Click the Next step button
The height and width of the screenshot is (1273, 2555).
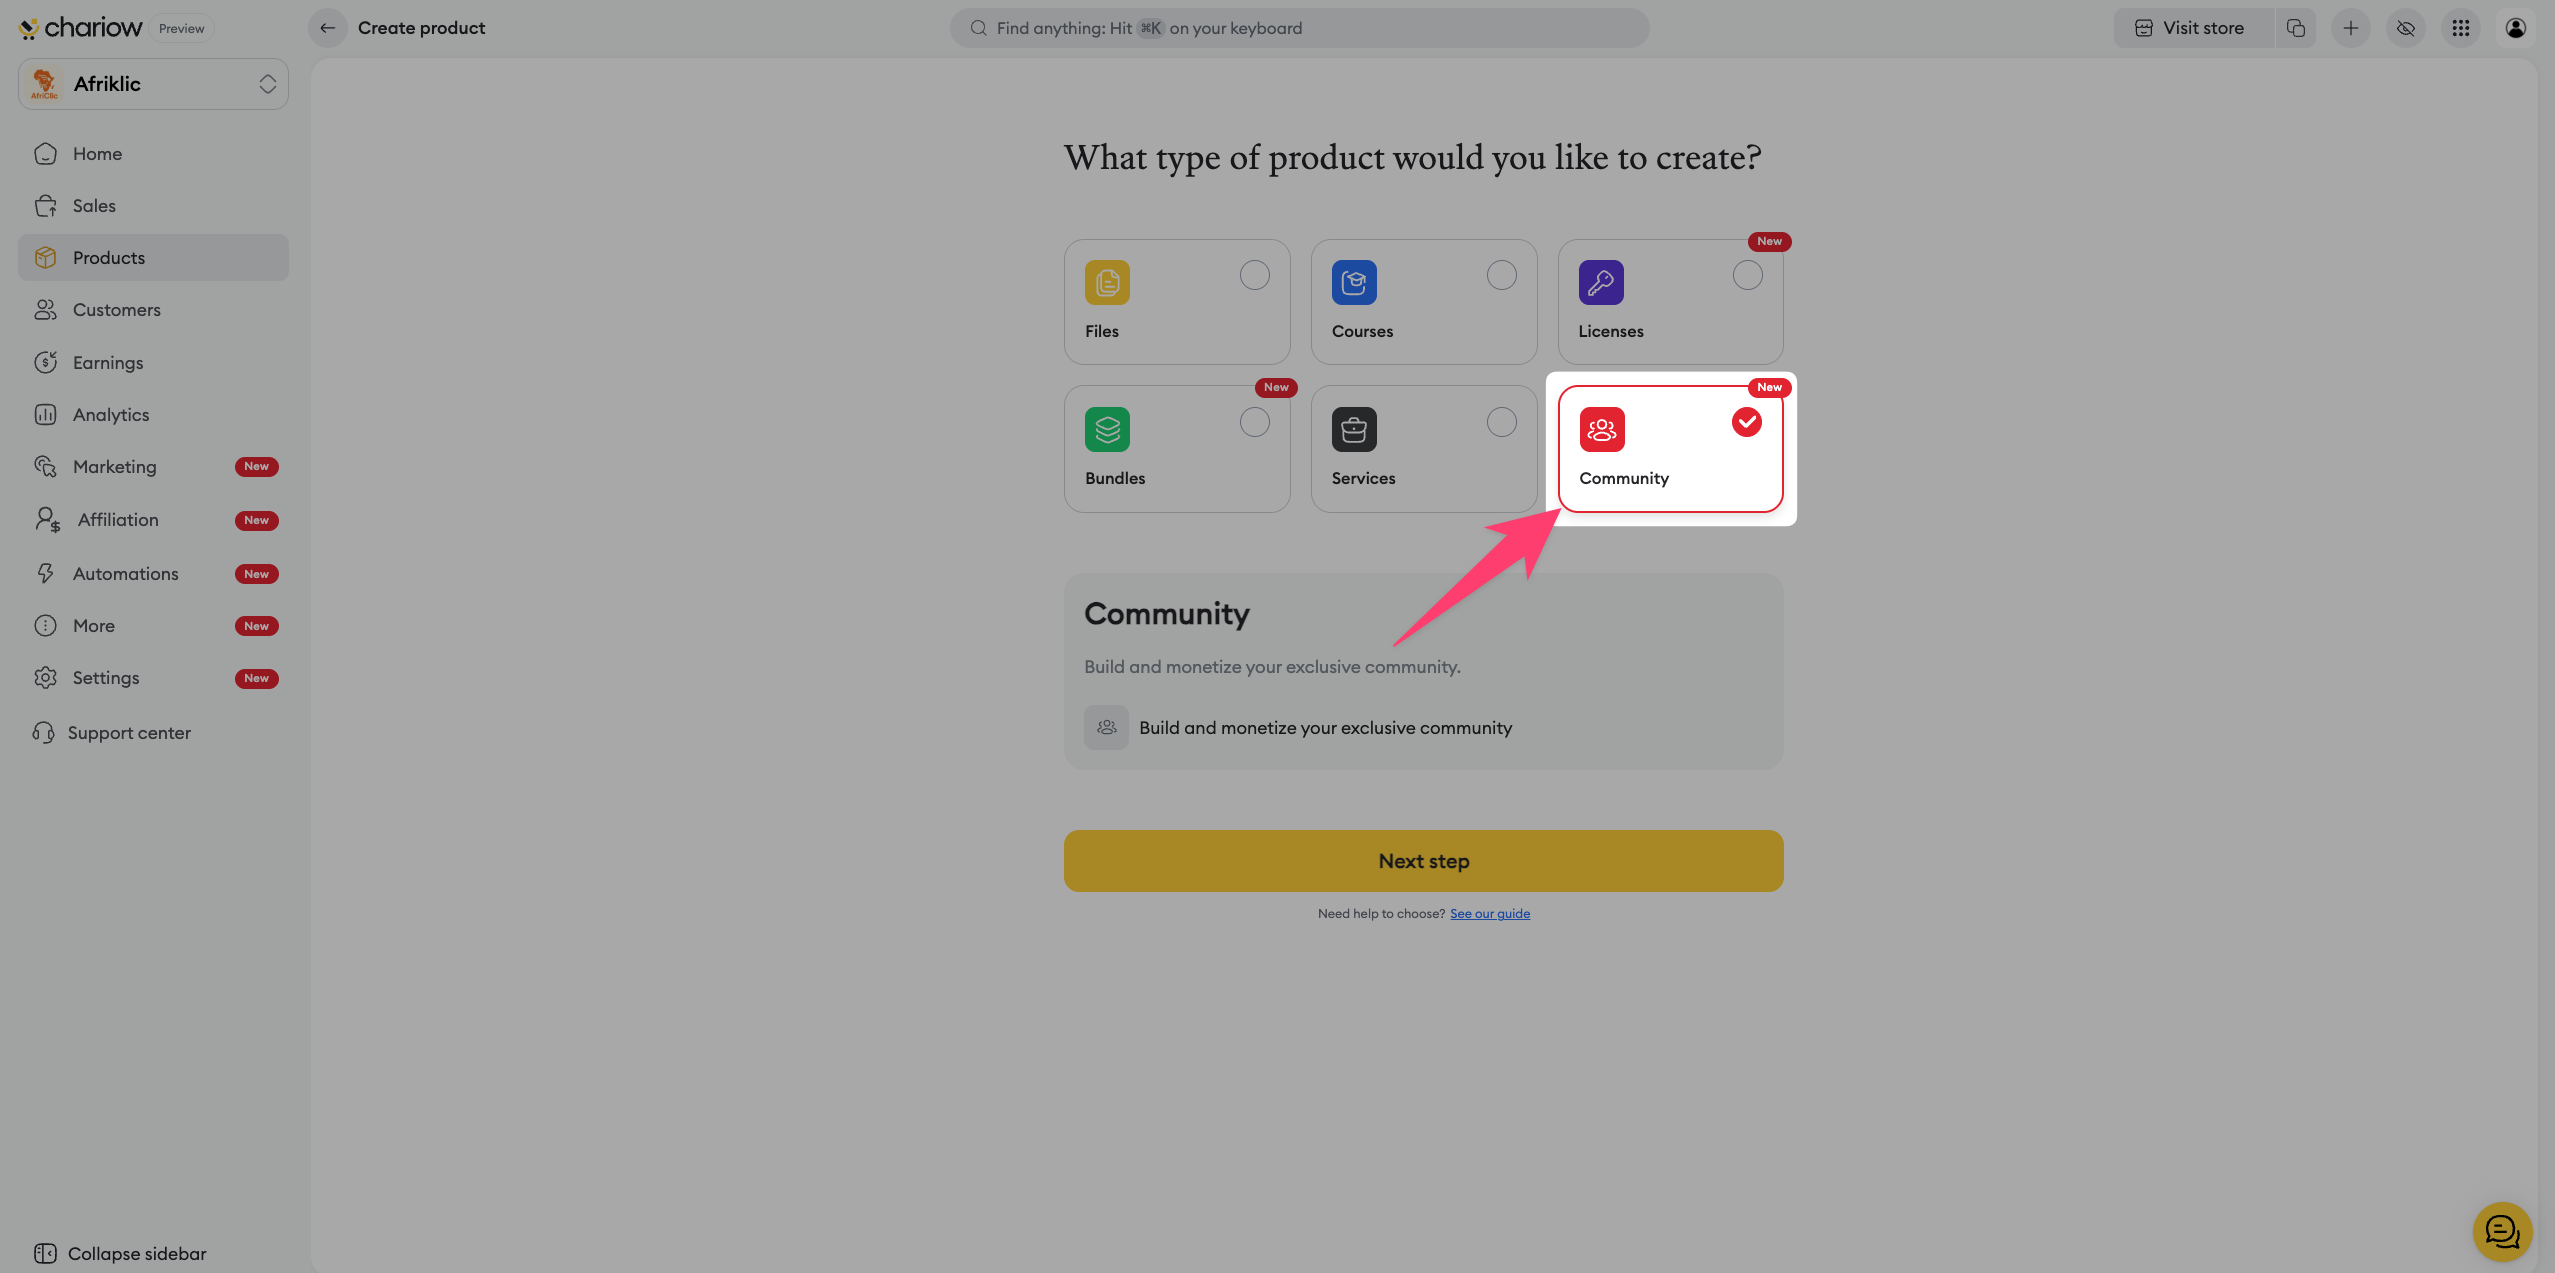click(x=1423, y=861)
